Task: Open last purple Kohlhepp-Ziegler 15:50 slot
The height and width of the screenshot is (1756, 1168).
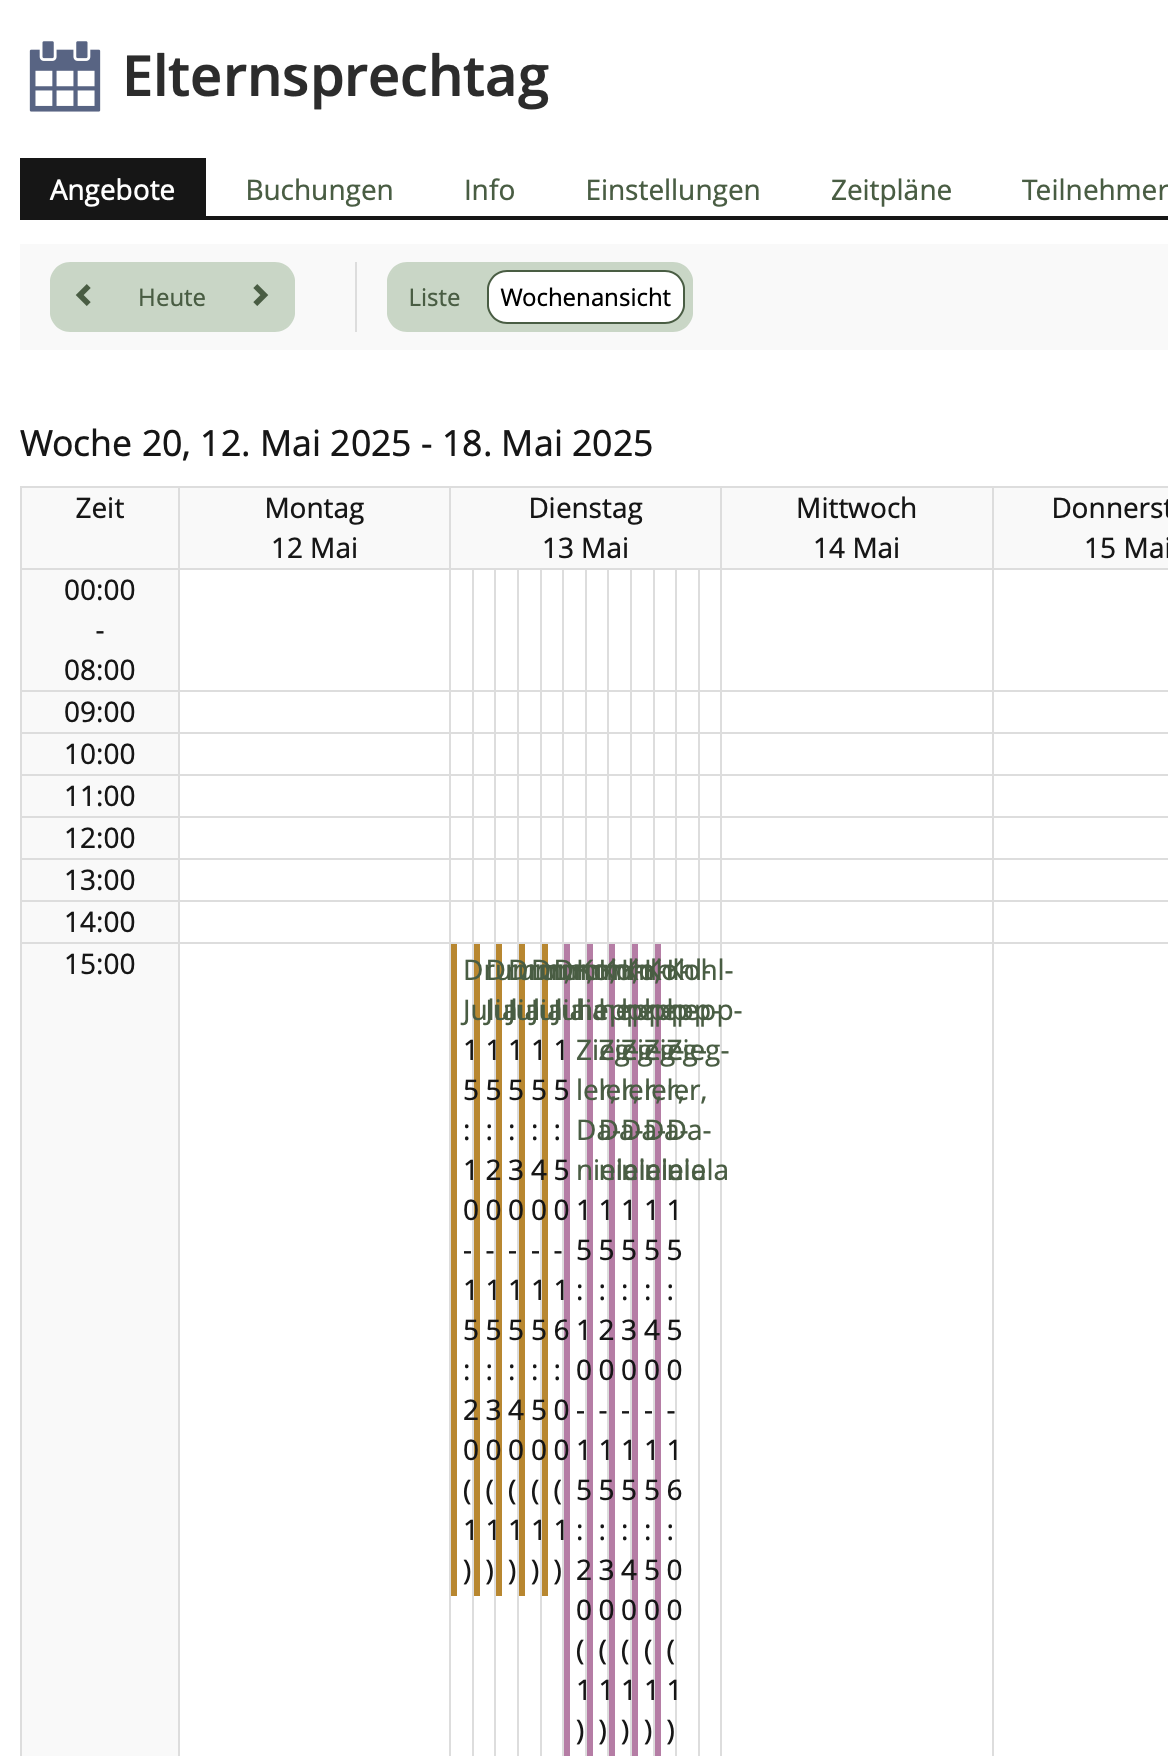Action: (668, 1350)
